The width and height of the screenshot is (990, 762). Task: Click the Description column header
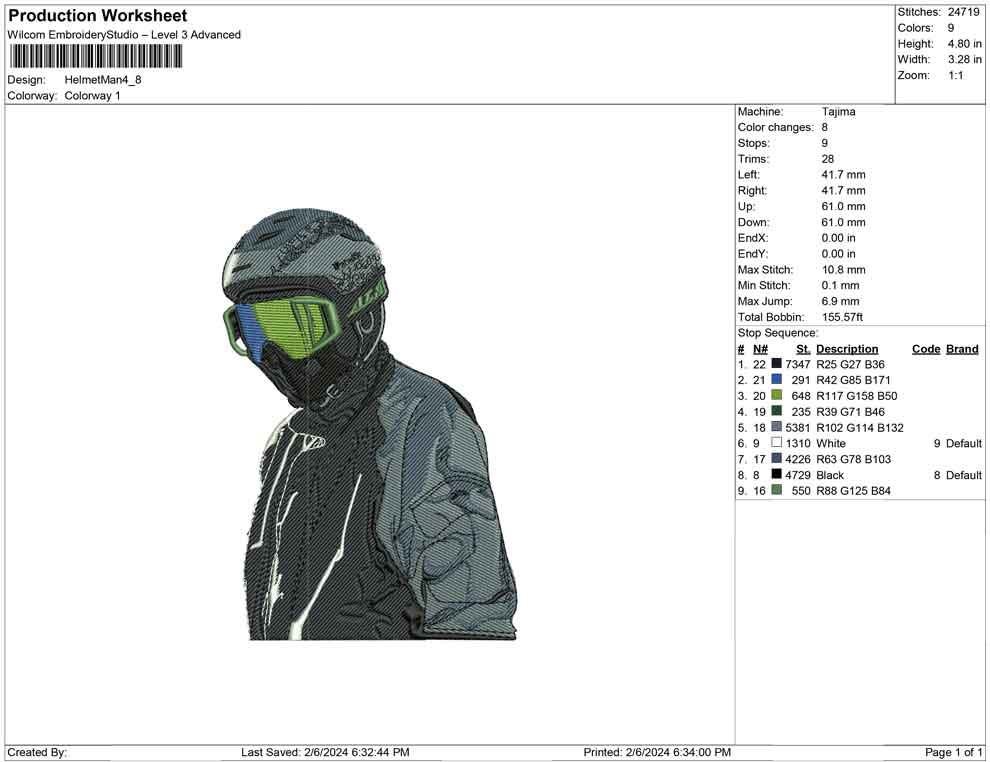(847, 348)
